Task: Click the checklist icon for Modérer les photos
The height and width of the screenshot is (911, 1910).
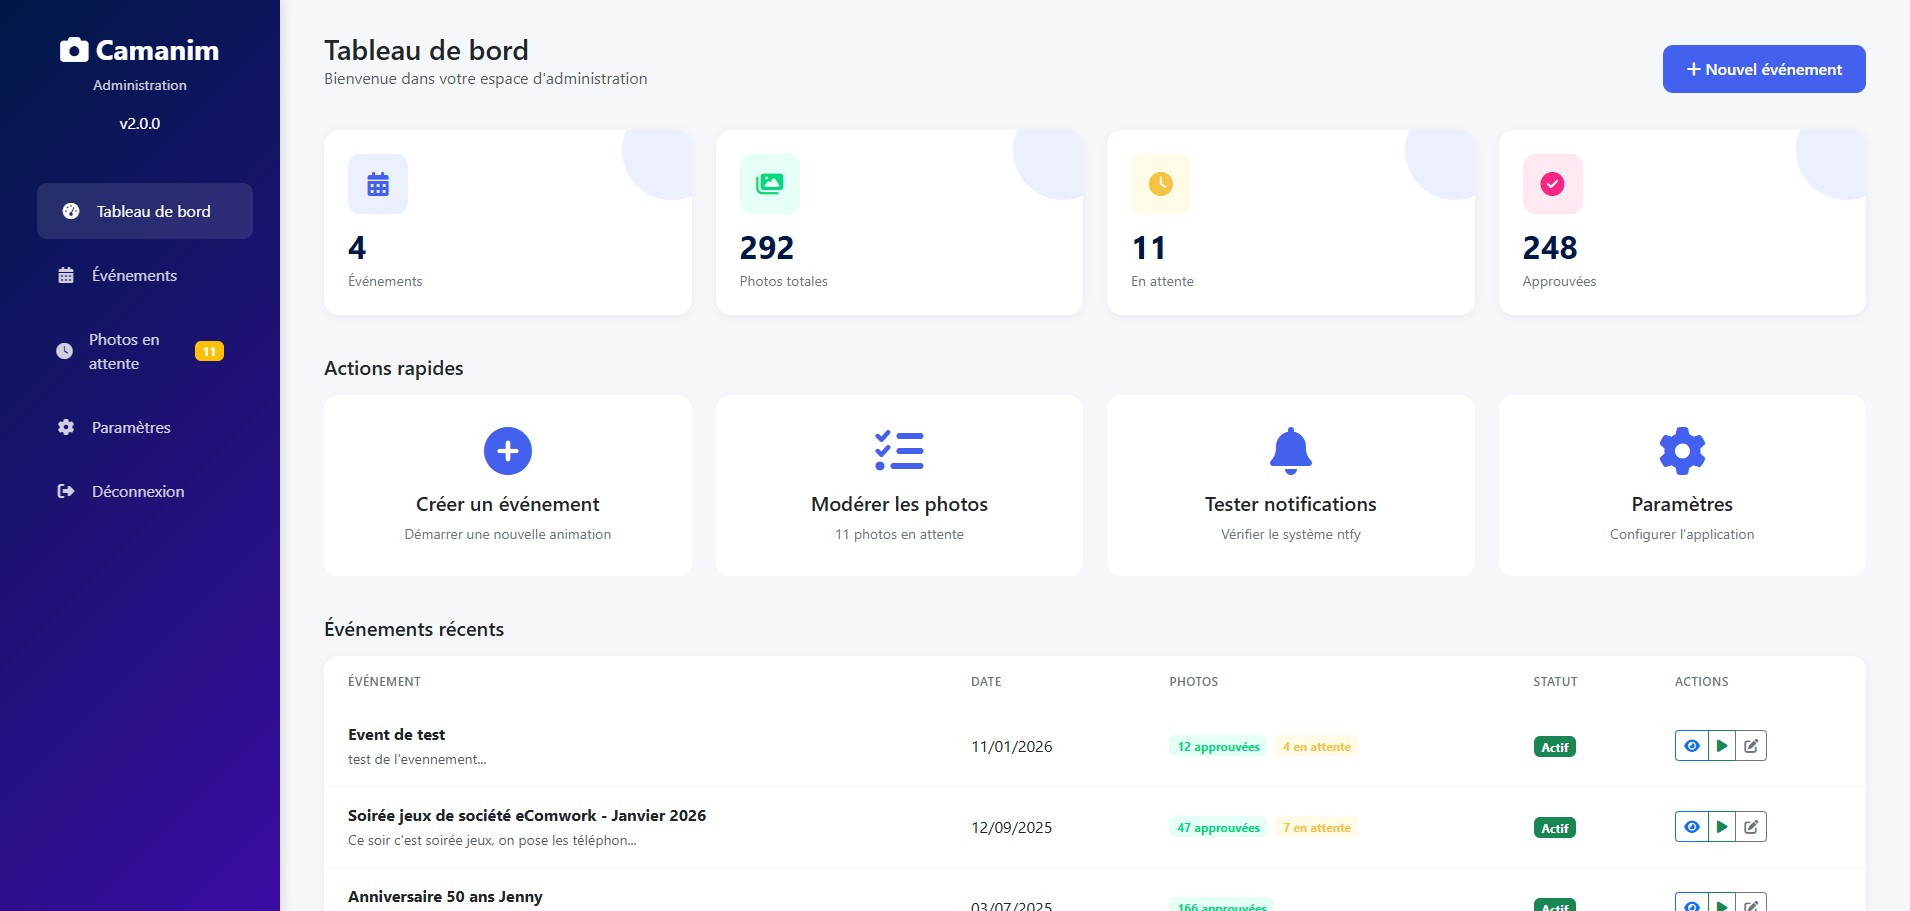Action: [899, 451]
